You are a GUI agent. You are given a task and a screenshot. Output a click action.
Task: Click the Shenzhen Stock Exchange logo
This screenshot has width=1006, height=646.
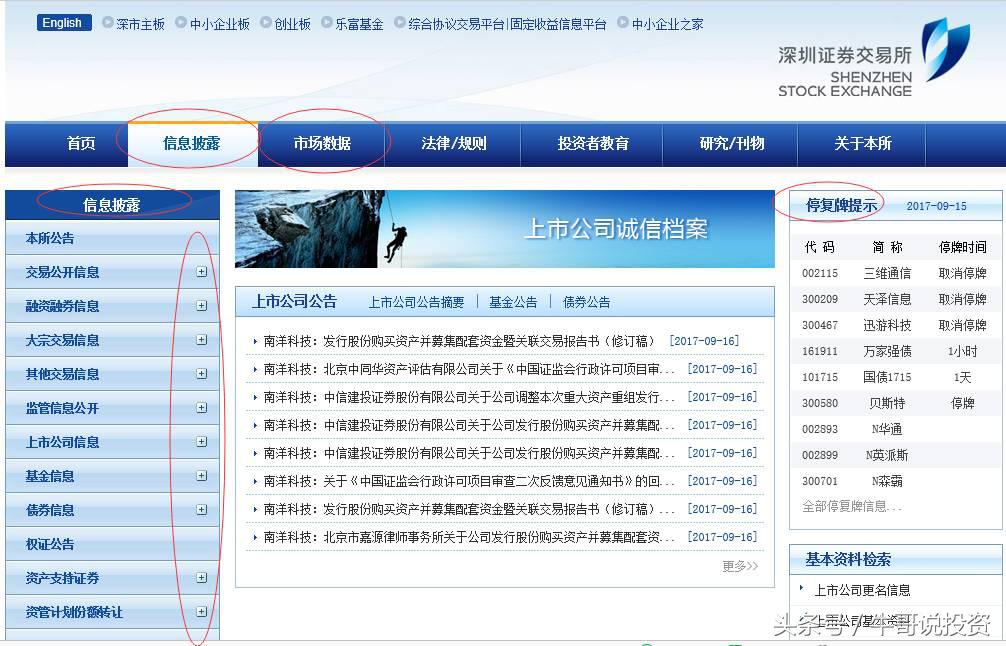[x=873, y=58]
